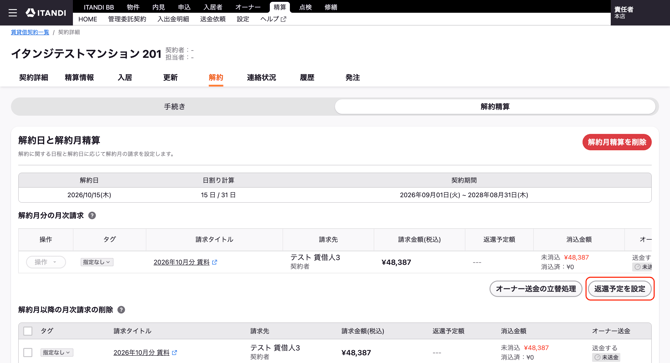This screenshot has width=670, height=363.
Task: Open the 操作 dropdown in the 解約月分の月次請求 table
Action: [46, 262]
